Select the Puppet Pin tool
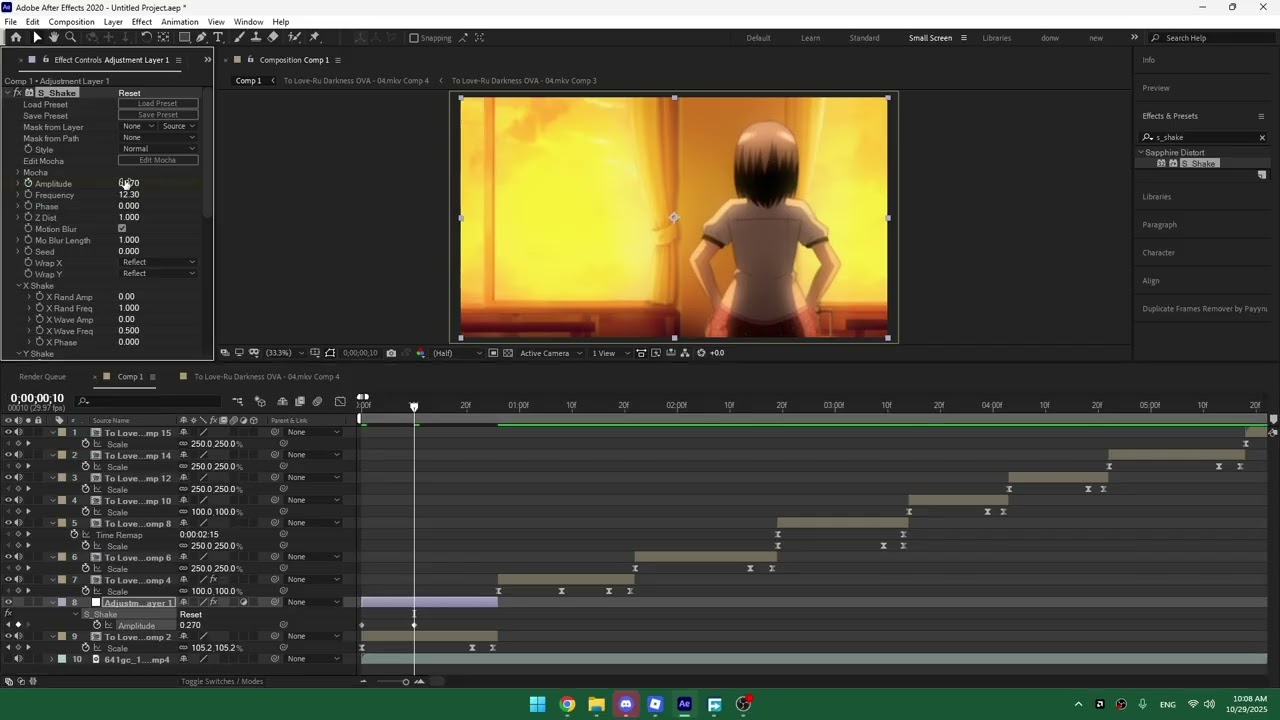 tap(314, 37)
